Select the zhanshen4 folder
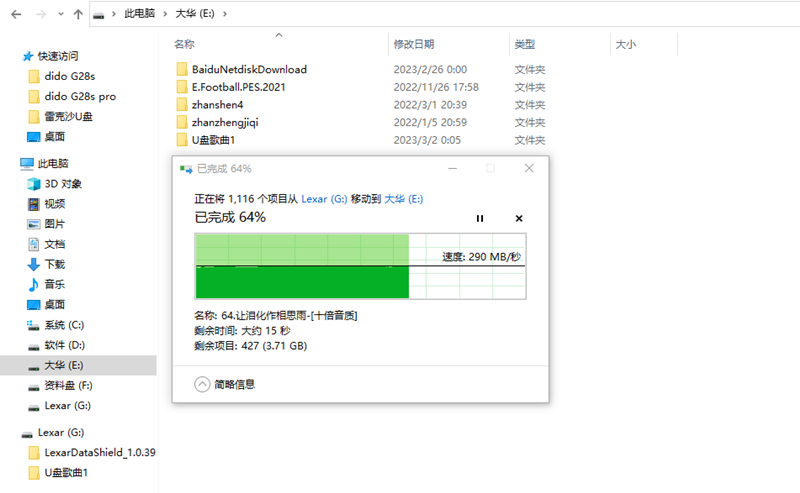Viewport: 800px width, 493px height. pyautogui.click(x=217, y=105)
